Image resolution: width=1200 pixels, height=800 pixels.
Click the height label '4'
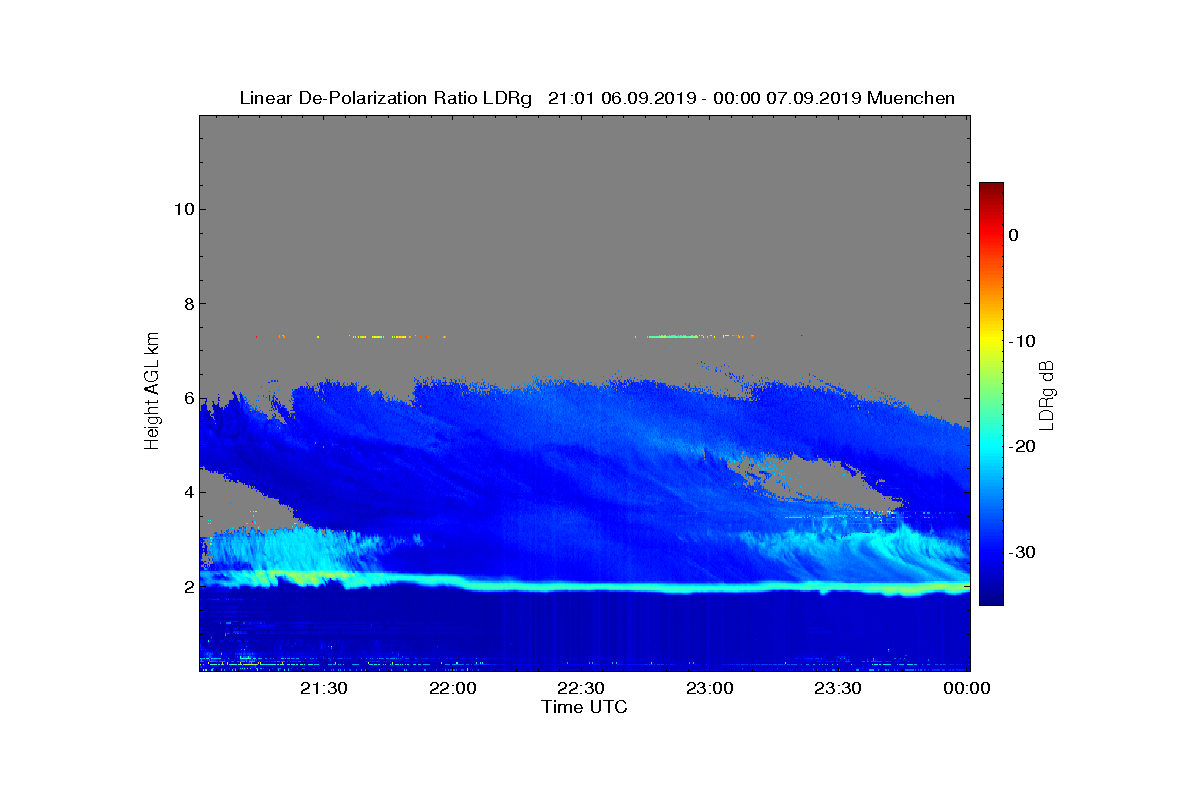point(187,492)
